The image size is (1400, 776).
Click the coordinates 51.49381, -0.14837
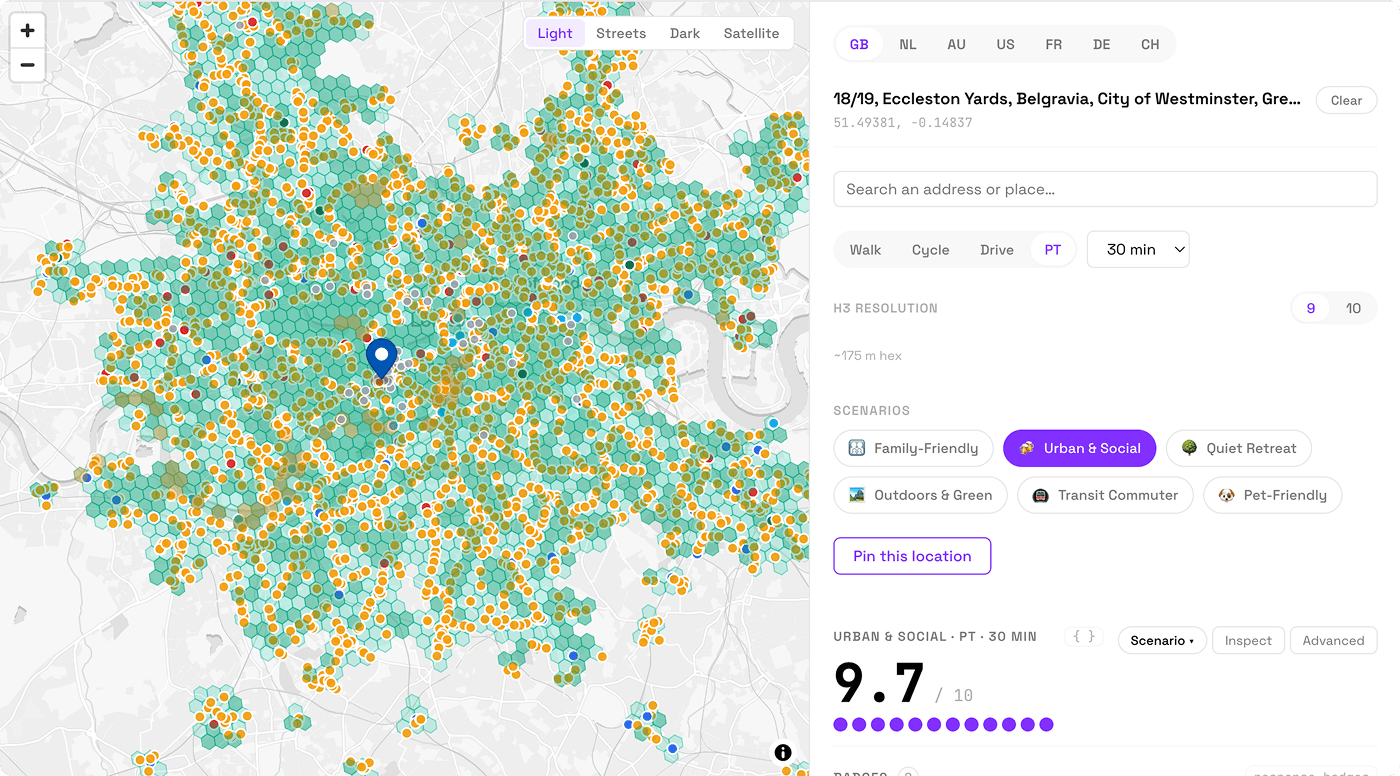[x=903, y=123]
